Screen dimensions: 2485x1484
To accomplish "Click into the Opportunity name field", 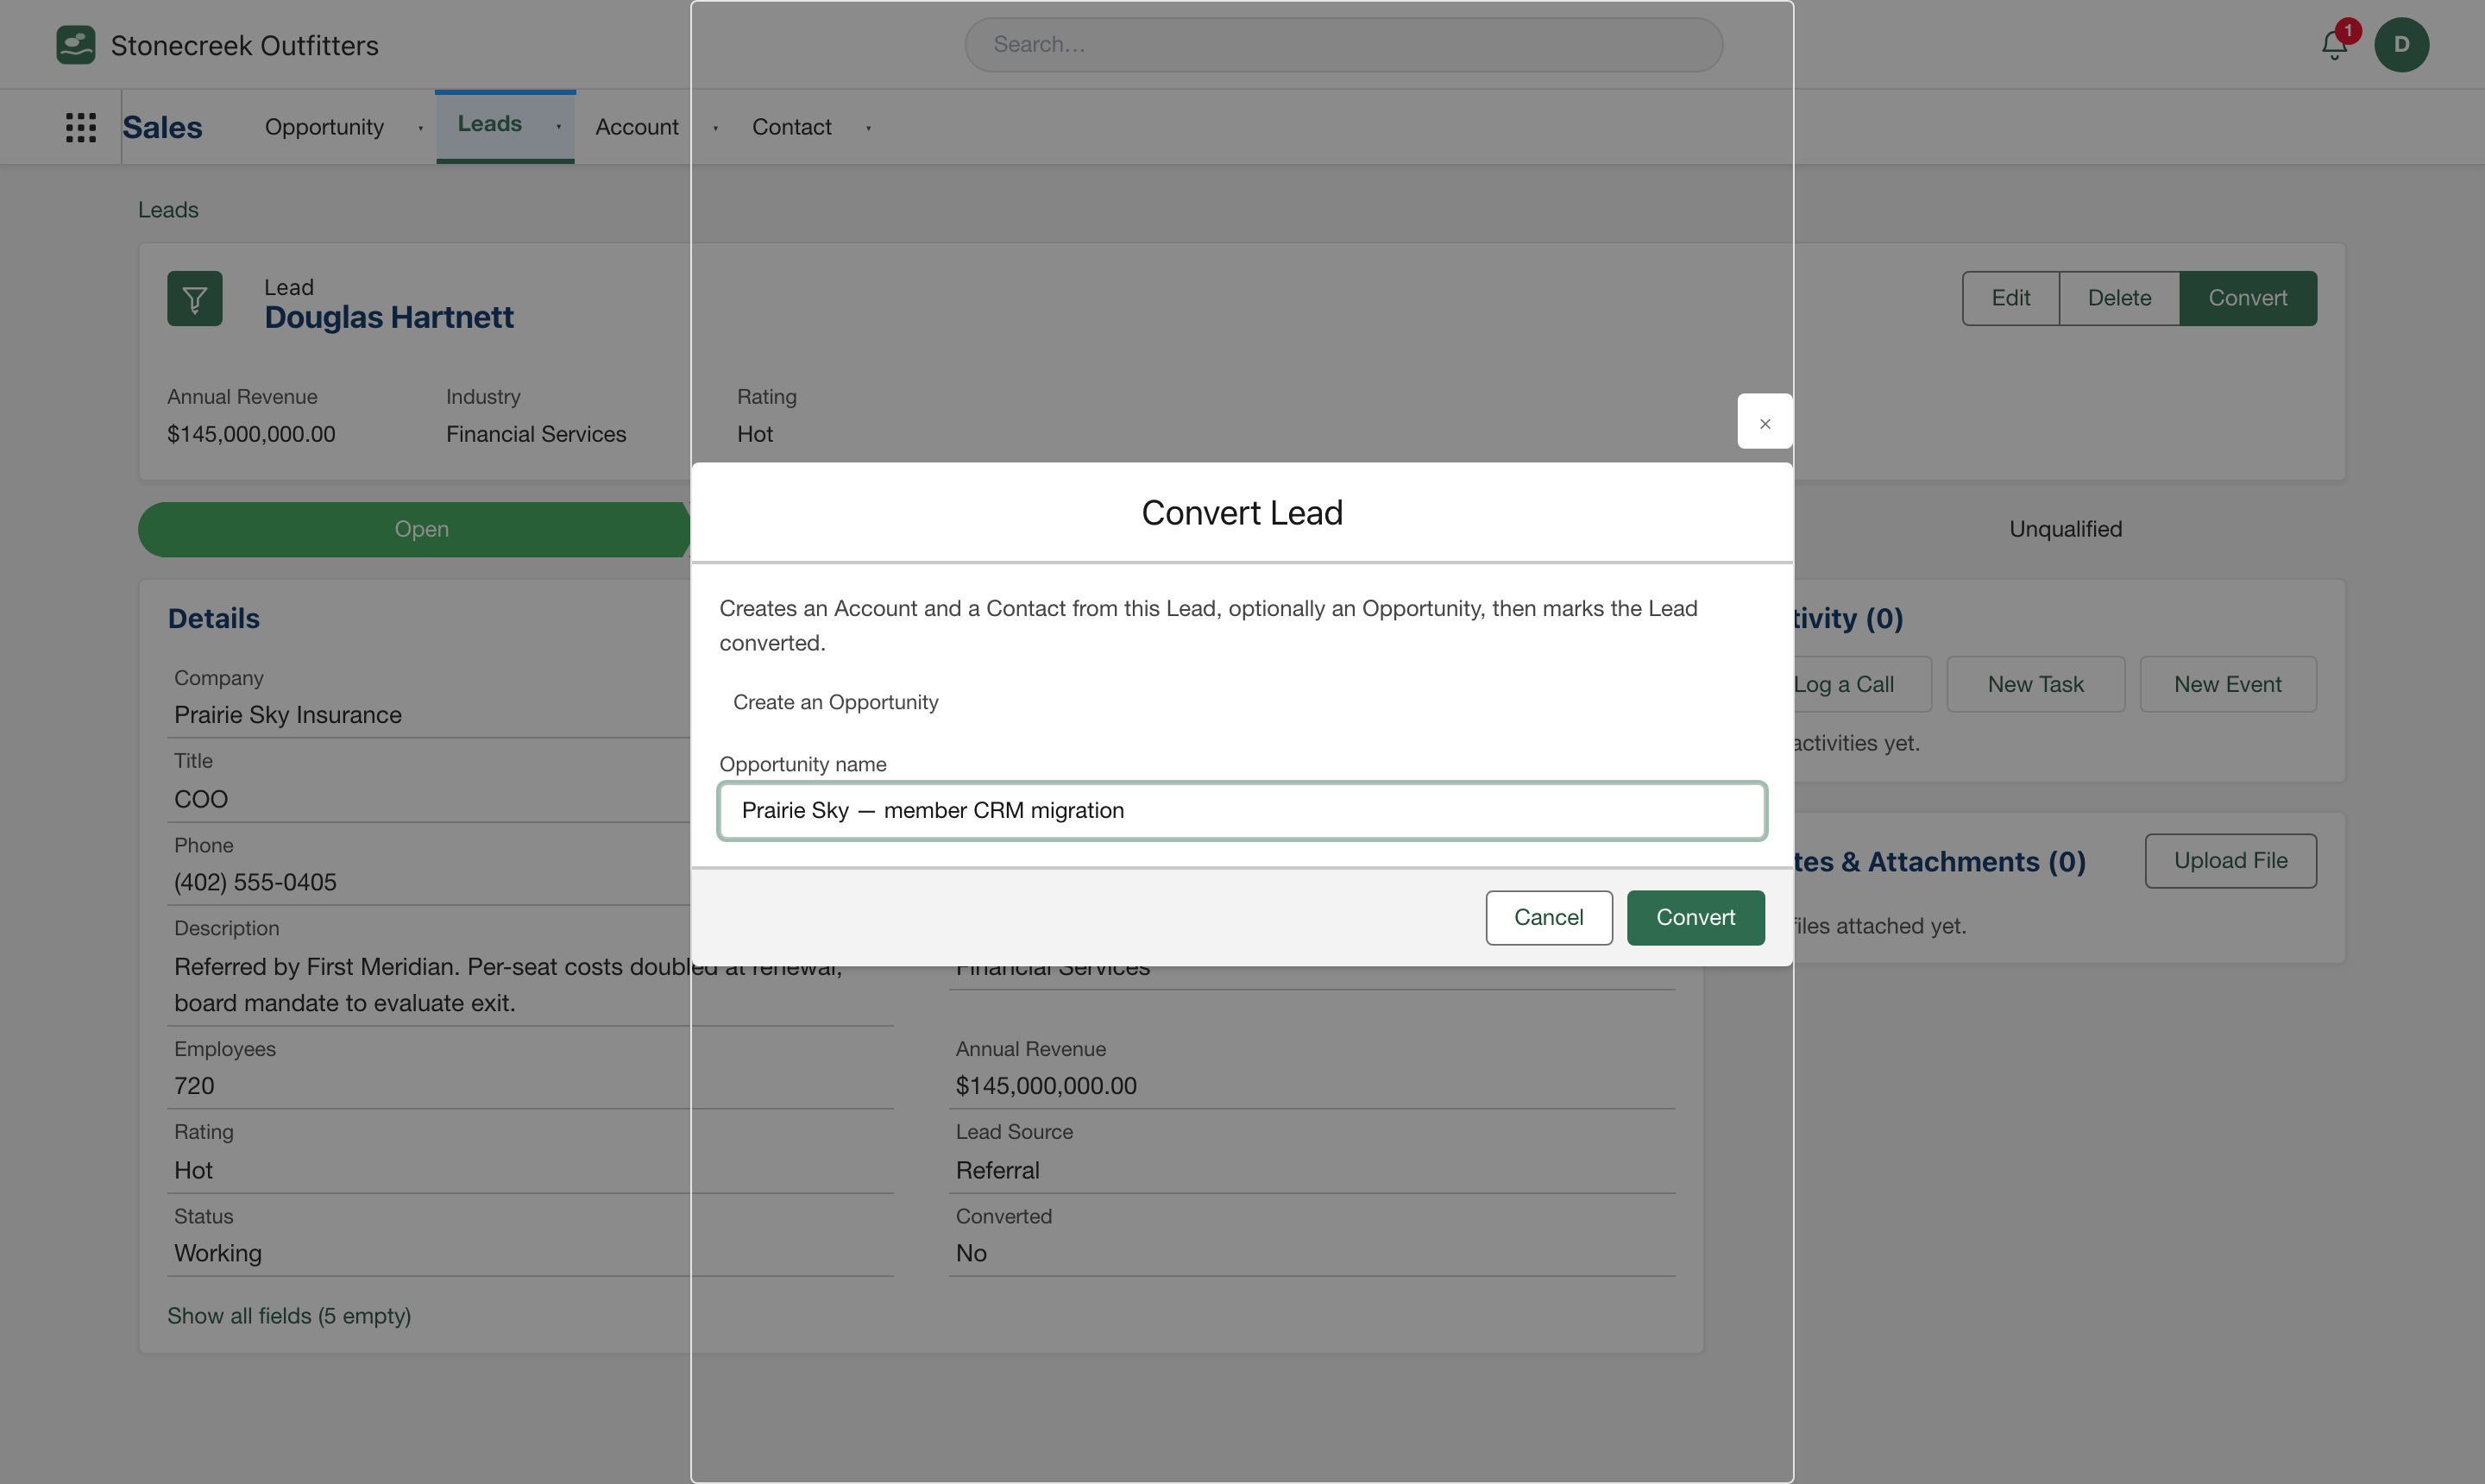I will click(x=1242, y=810).
